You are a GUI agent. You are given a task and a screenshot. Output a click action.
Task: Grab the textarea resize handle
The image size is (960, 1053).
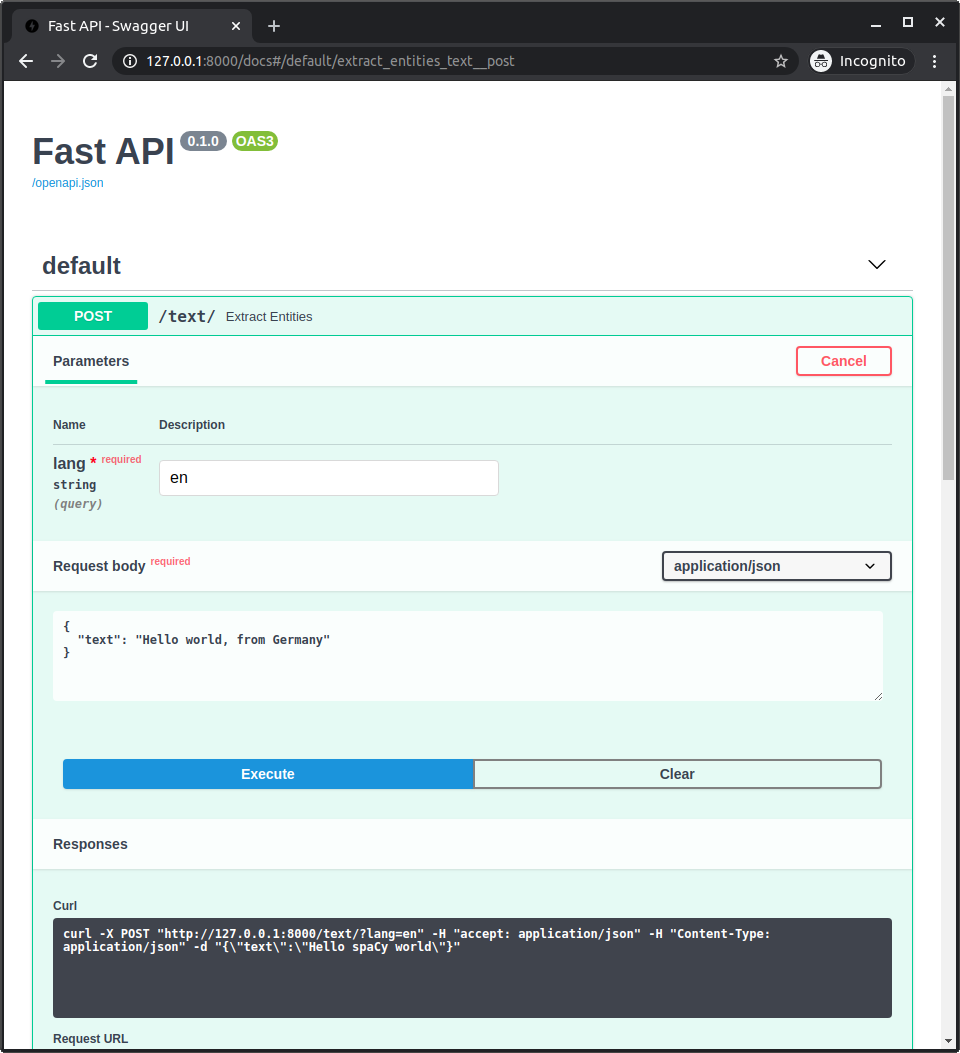[878, 696]
